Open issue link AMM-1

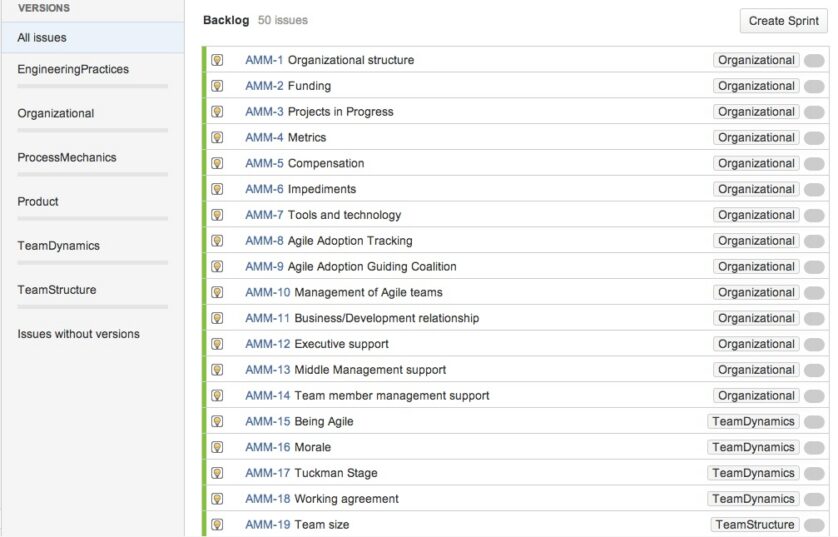click(264, 60)
